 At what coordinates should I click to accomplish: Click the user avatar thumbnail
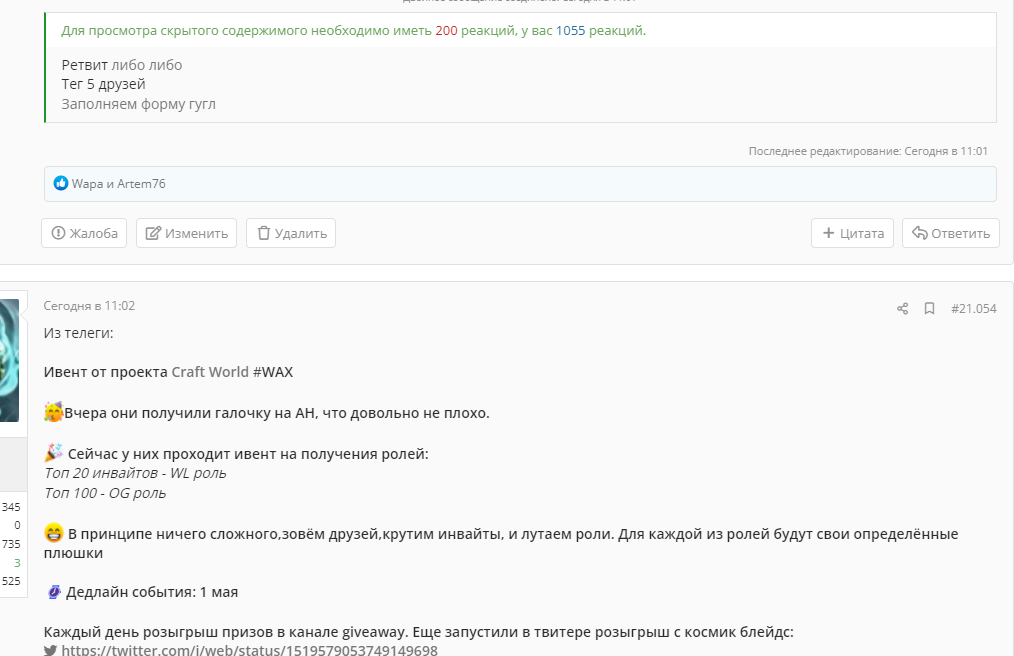click(x=9, y=360)
